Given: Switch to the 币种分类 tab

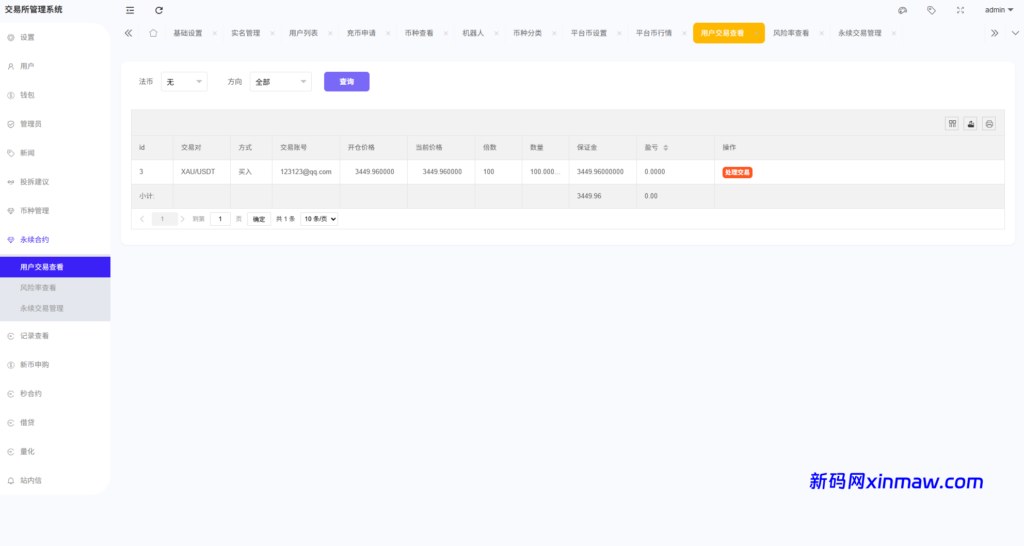Looking at the screenshot, I should click(x=527, y=33).
